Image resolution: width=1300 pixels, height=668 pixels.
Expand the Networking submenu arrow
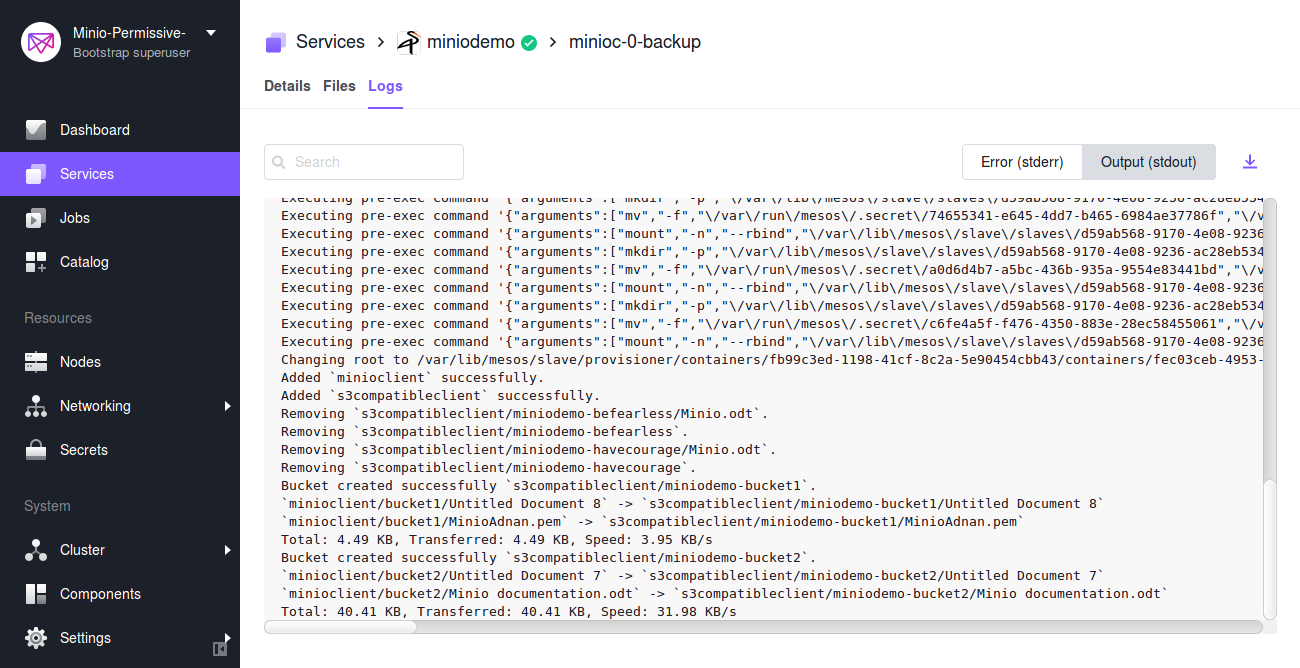pos(228,406)
